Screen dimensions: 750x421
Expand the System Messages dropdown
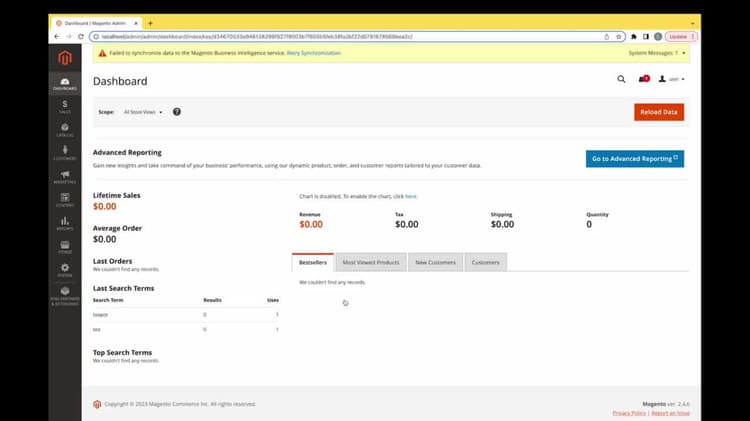[657, 53]
